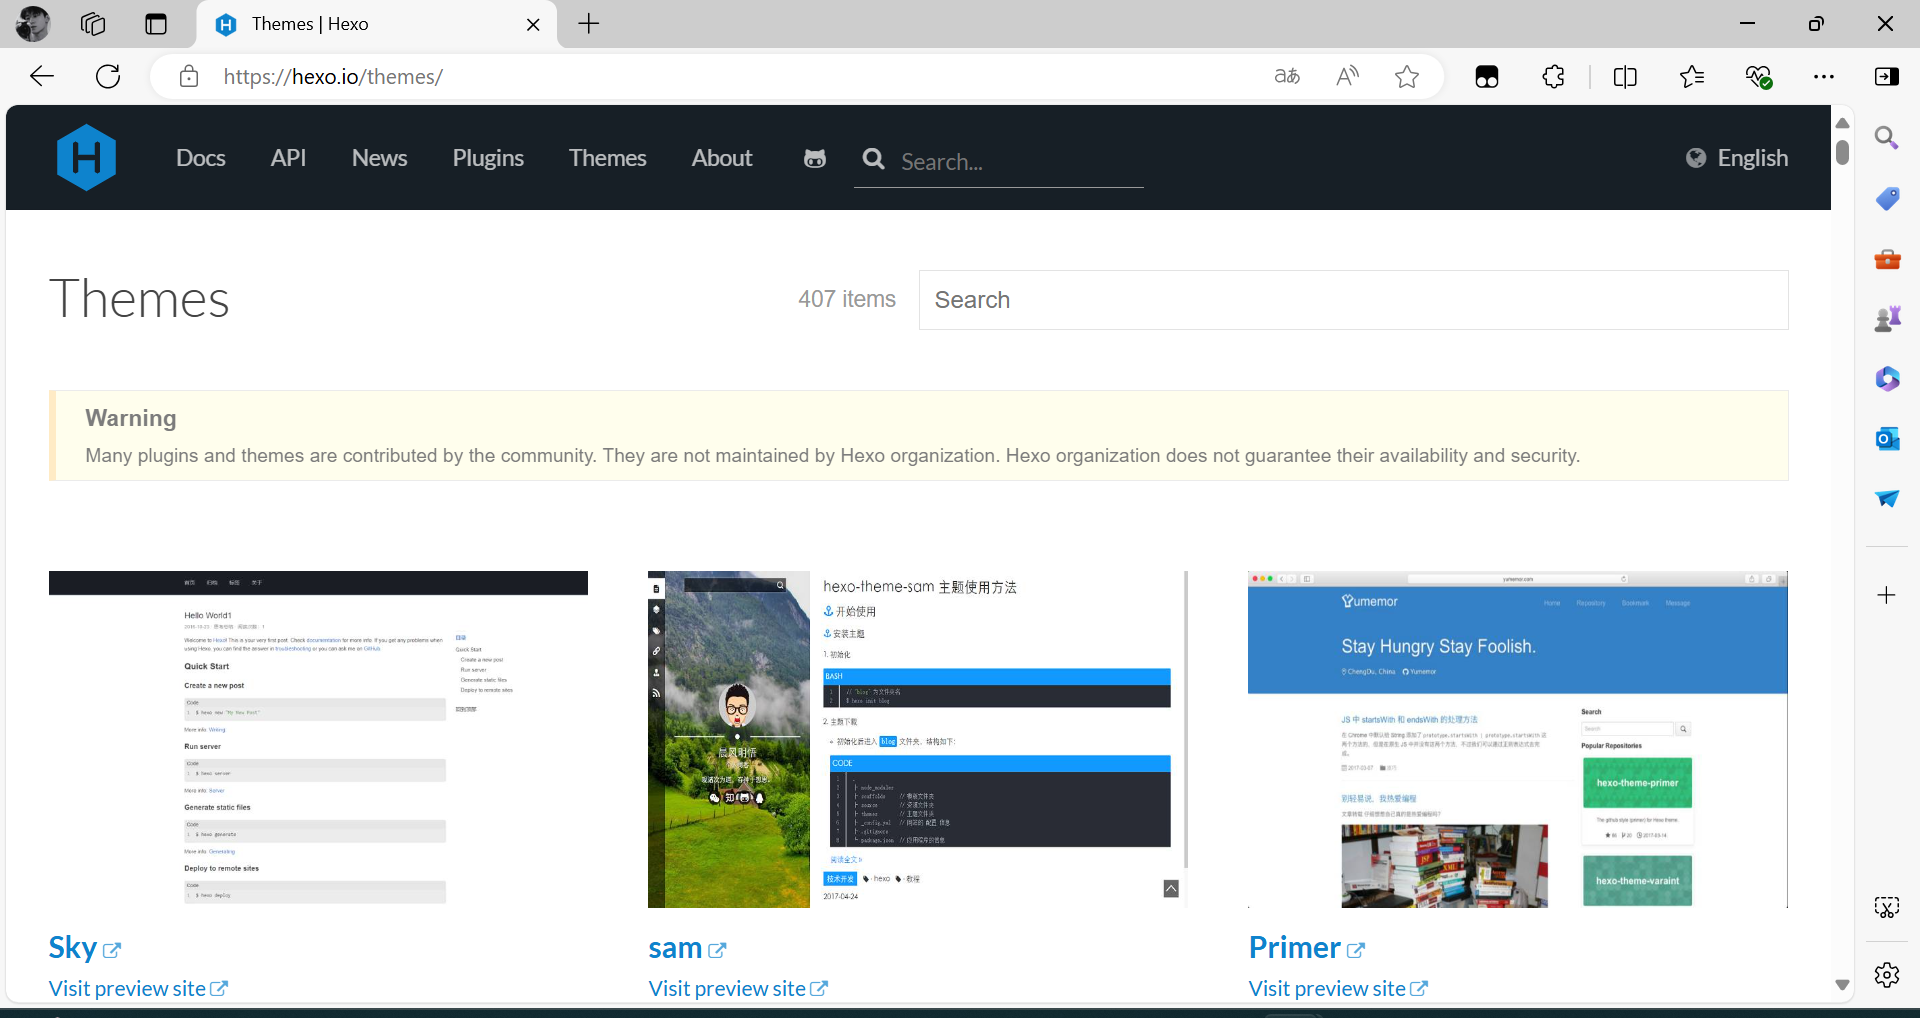Open the GitHub cat icon link
Image resolution: width=1920 pixels, height=1018 pixels.
(x=815, y=158)
